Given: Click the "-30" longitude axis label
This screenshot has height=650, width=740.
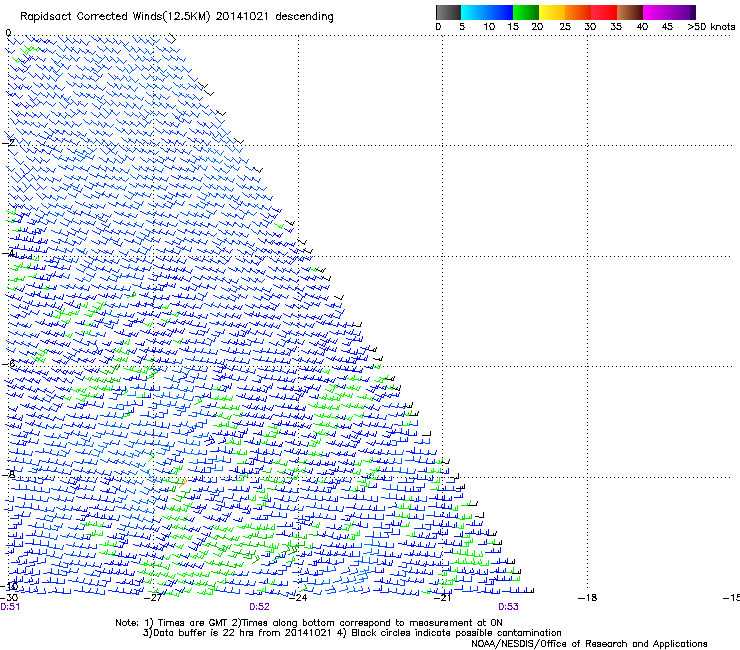Looking at the screenshot, I should 9,598.
